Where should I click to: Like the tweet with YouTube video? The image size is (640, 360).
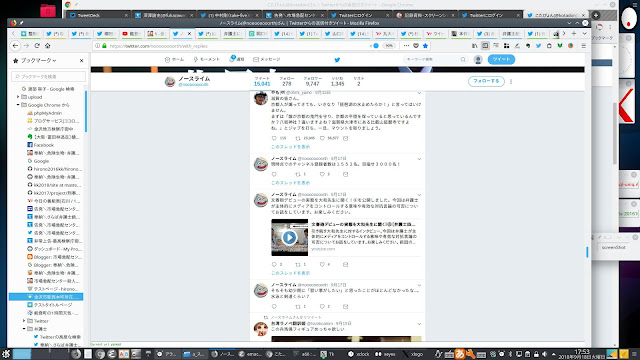click(322, 264)
